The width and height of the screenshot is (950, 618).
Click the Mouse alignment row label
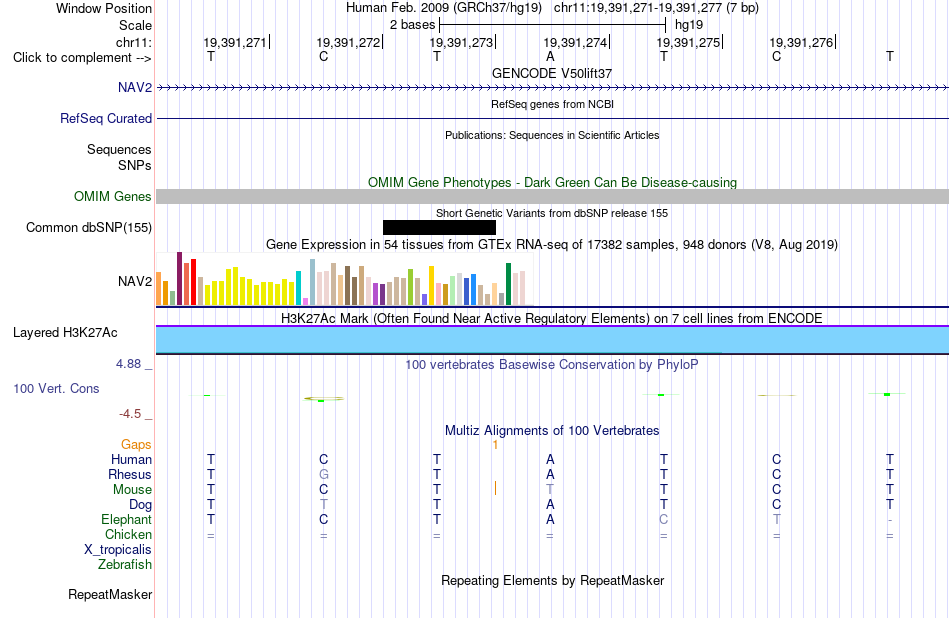(132, 490)
